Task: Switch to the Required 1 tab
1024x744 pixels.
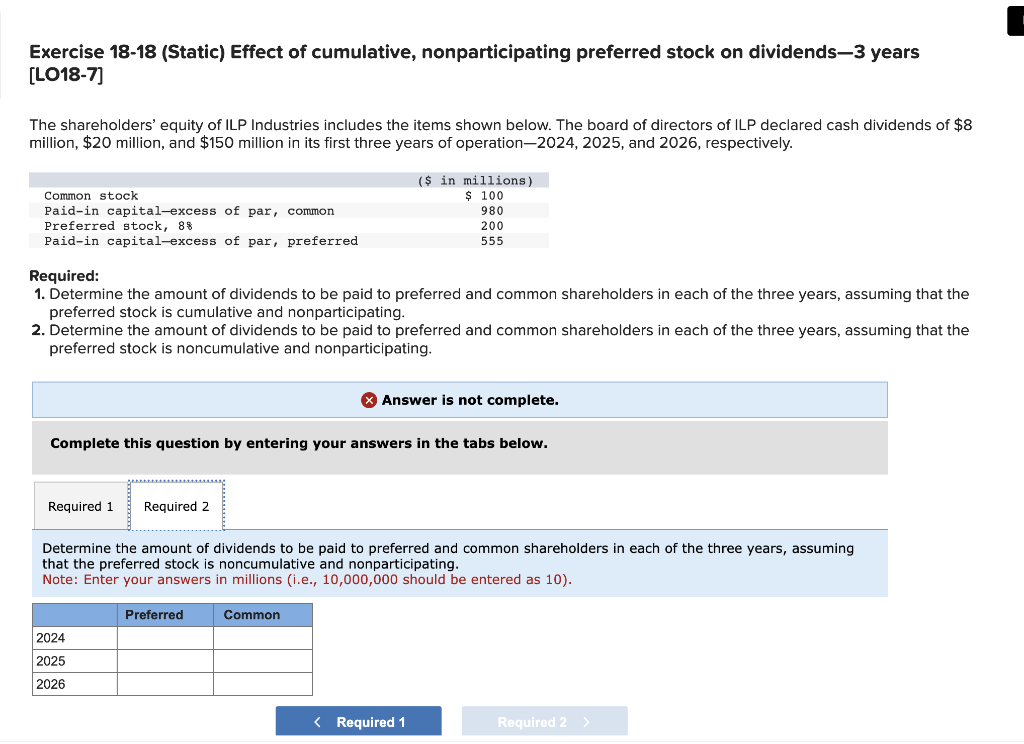Action: click(80, 506)
